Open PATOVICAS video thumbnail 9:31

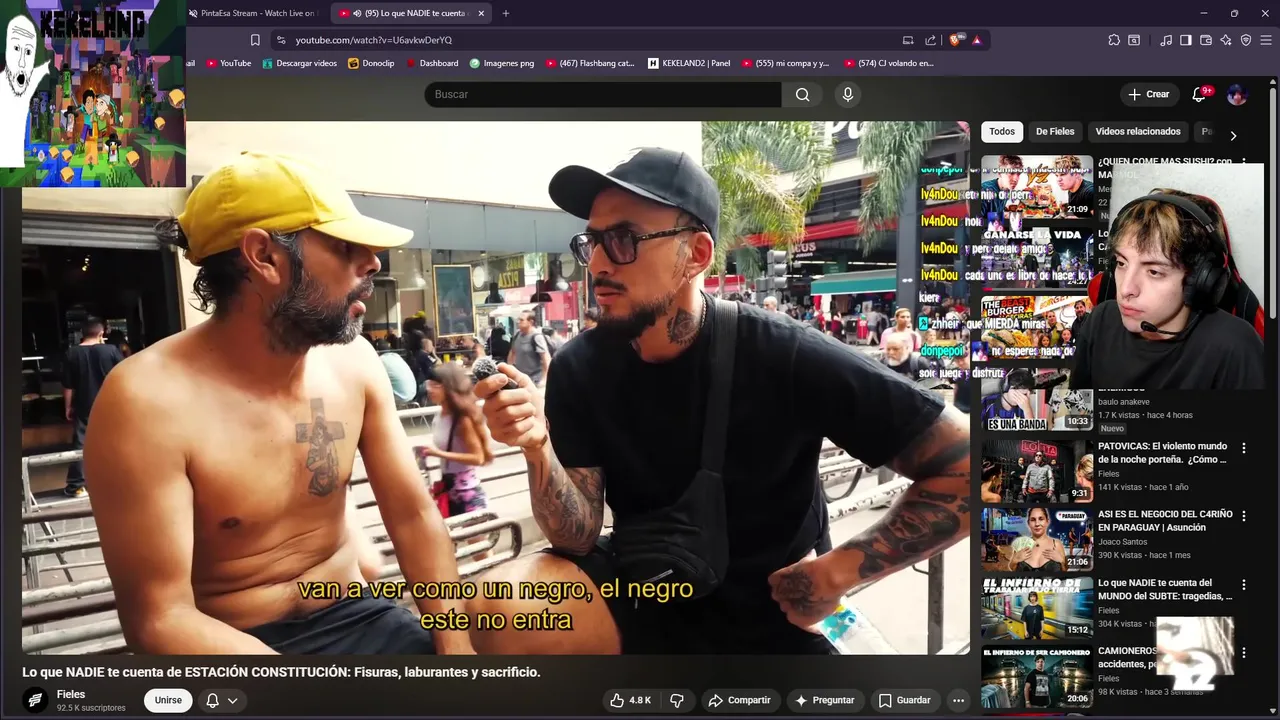coord(1037,471)
